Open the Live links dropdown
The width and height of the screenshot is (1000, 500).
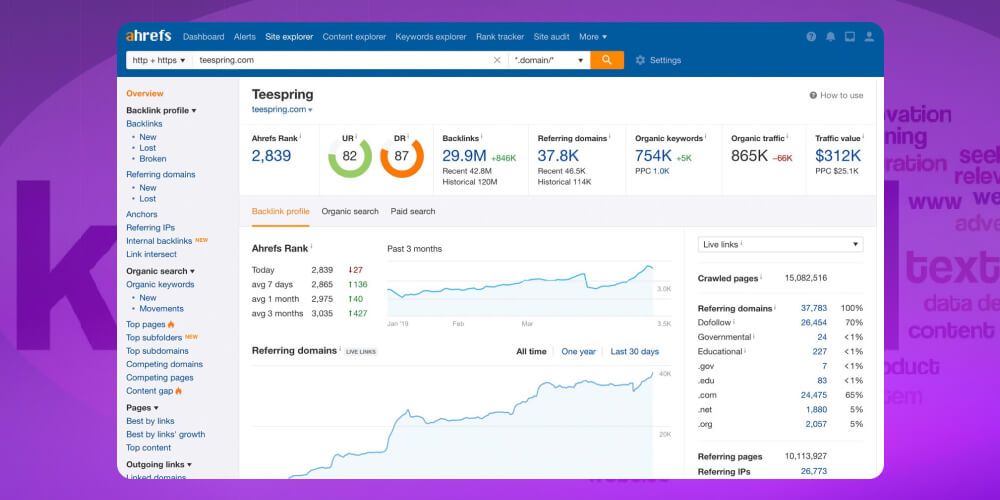click(780, 244)
